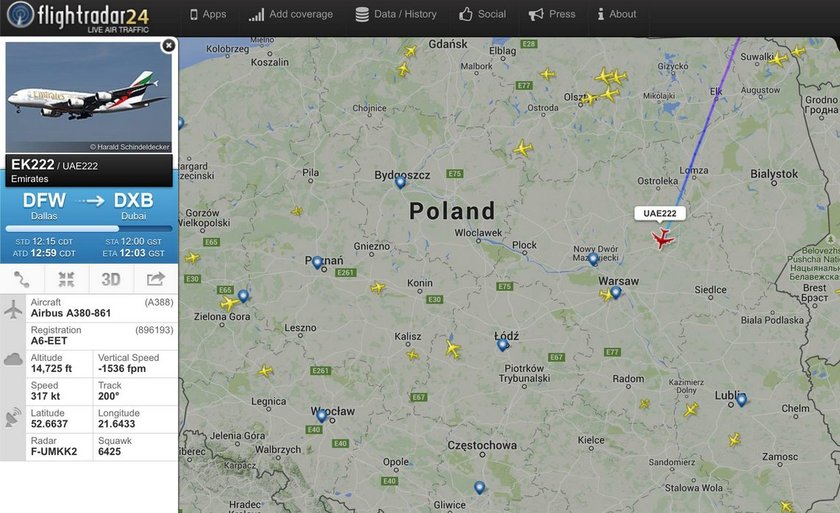Image resolution: width=840 pixels, height=513 pixels.
Task: Close the EK222 flight info panel
Action: (168, 46)
